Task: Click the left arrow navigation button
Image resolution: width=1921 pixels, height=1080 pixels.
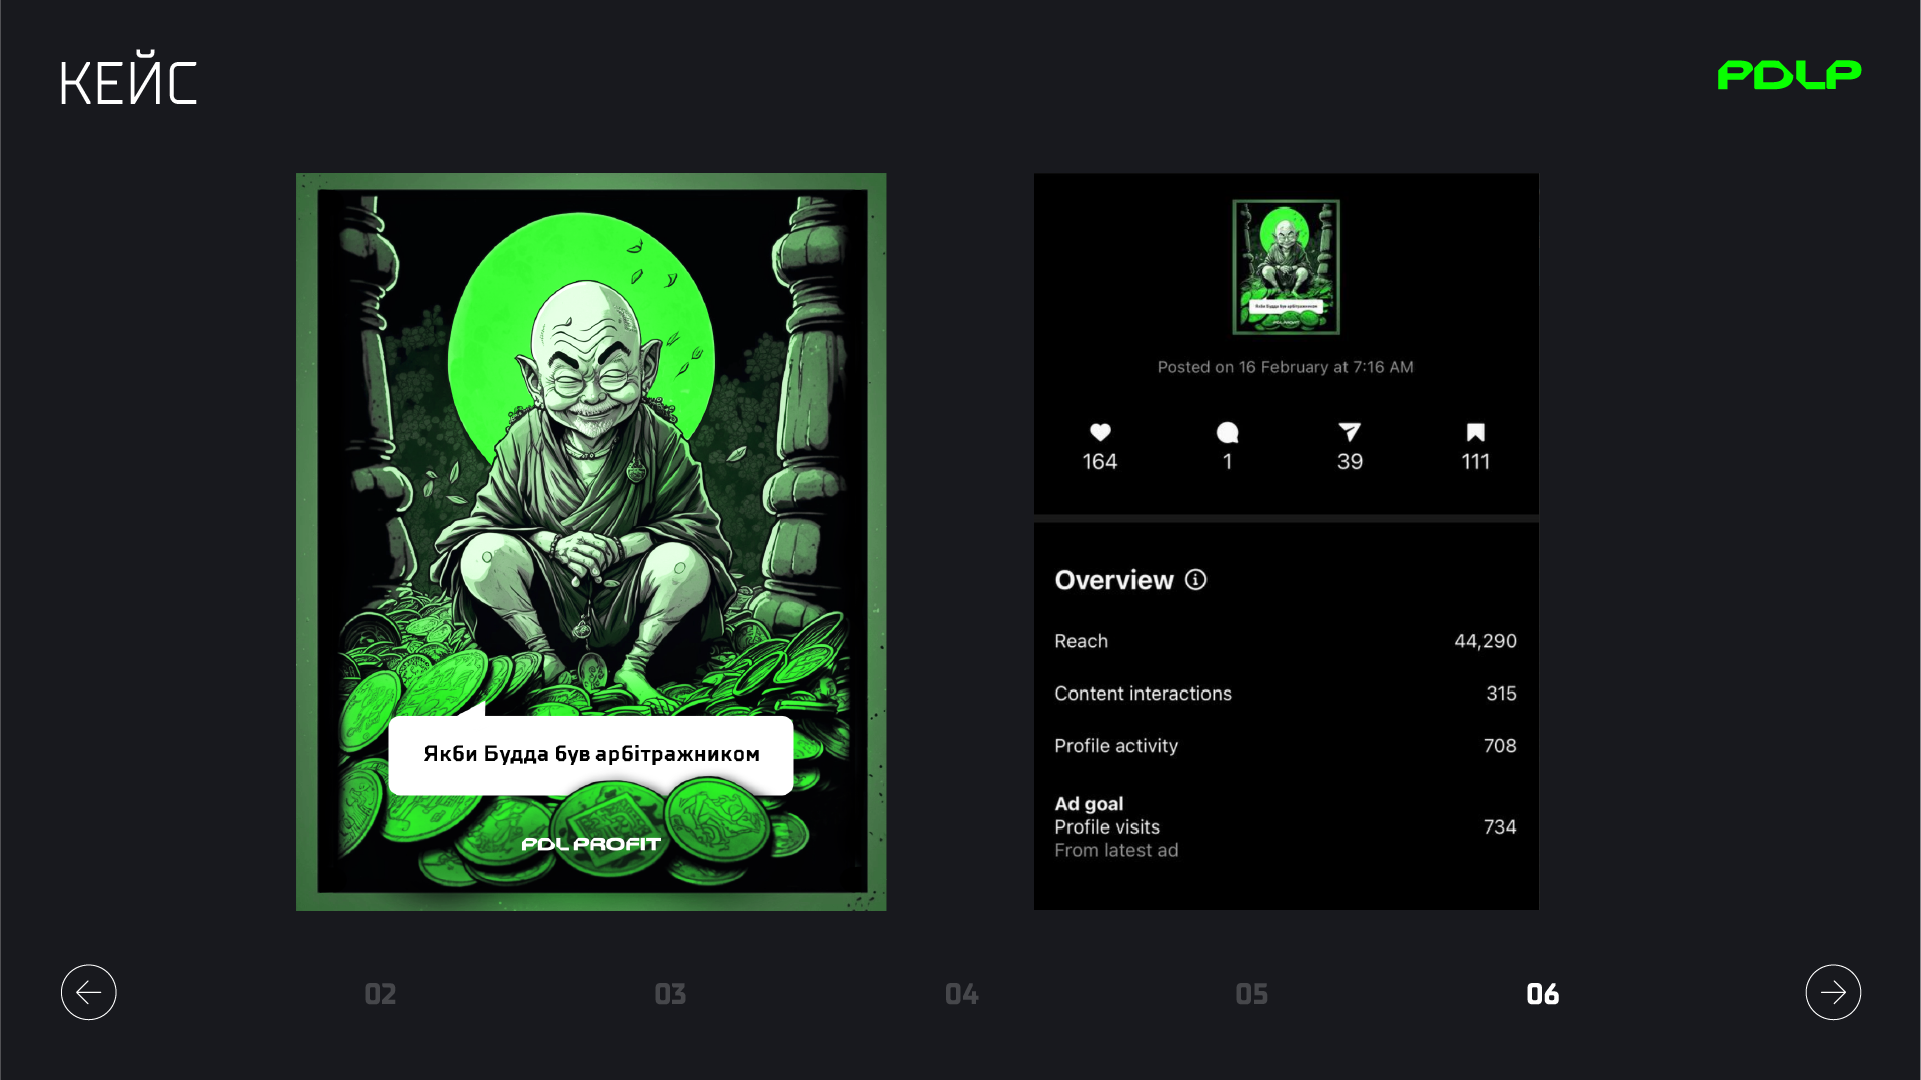Action: [88, 992]
